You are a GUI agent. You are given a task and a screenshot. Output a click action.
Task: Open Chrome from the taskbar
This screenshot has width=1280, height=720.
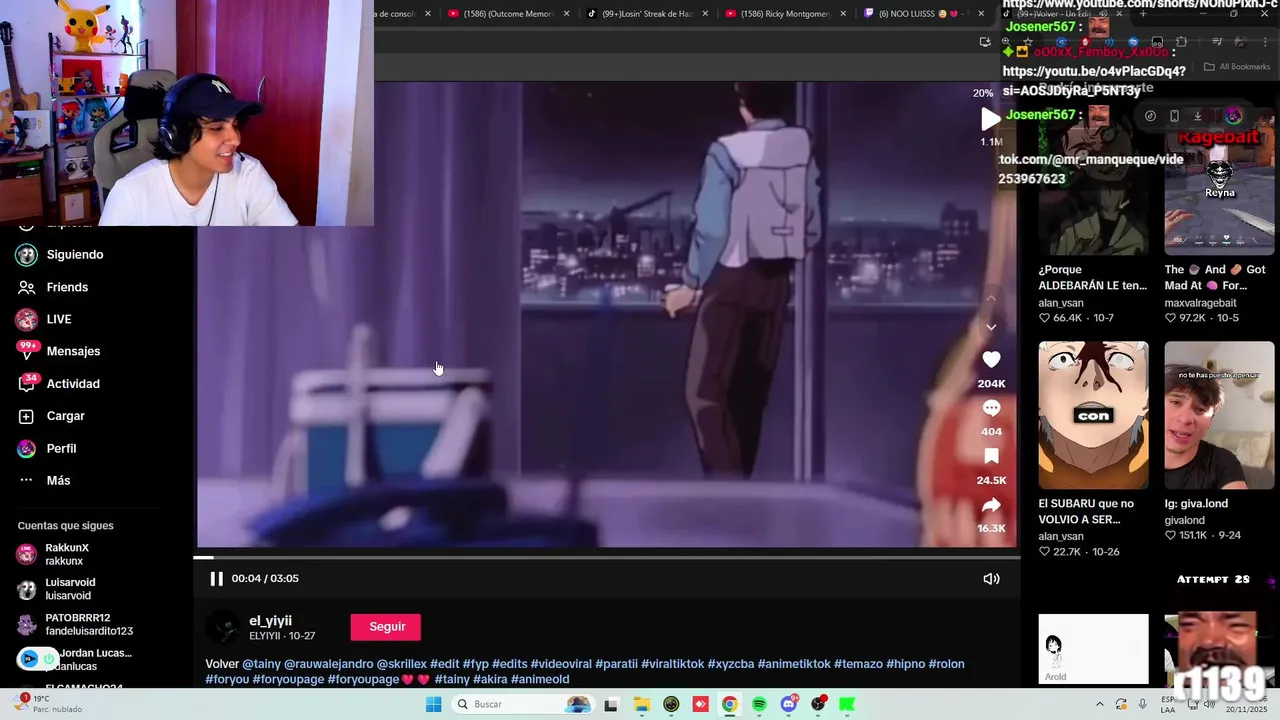click(729, 704)
